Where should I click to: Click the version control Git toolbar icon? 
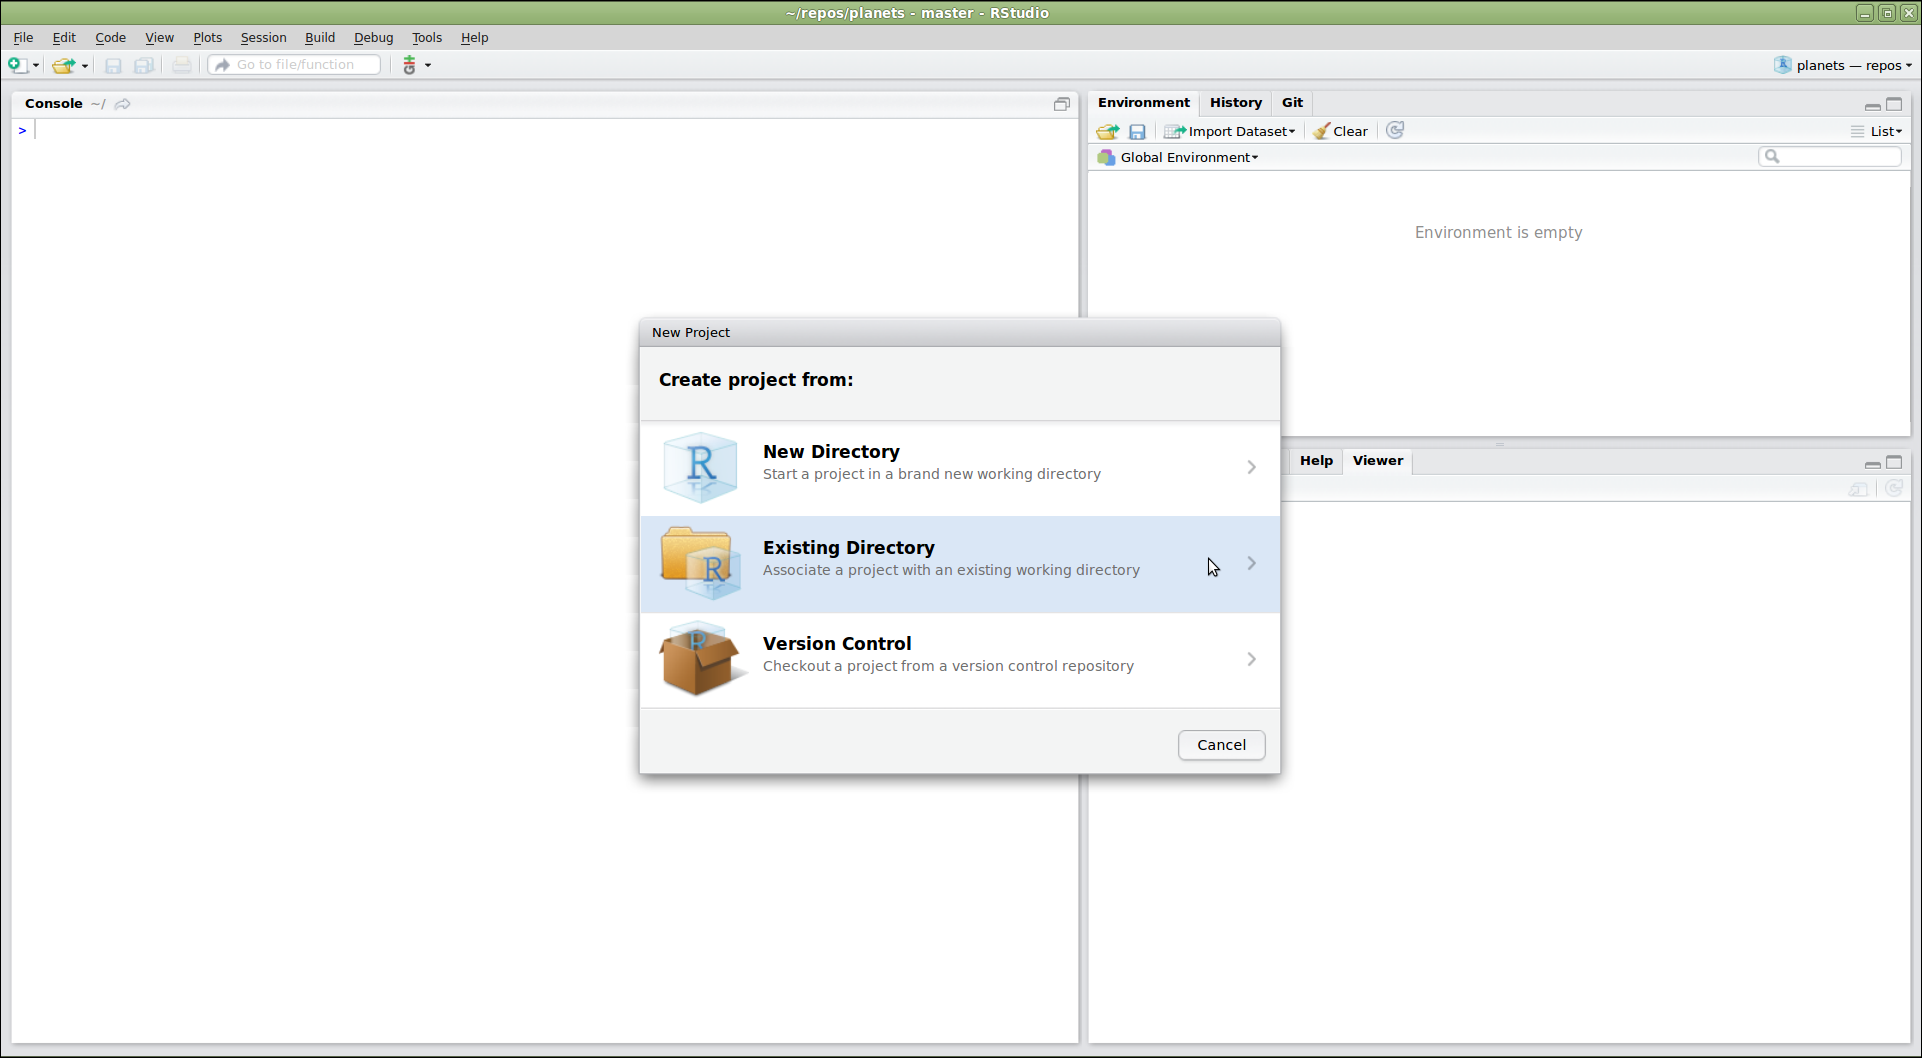(x=409, y=65)
